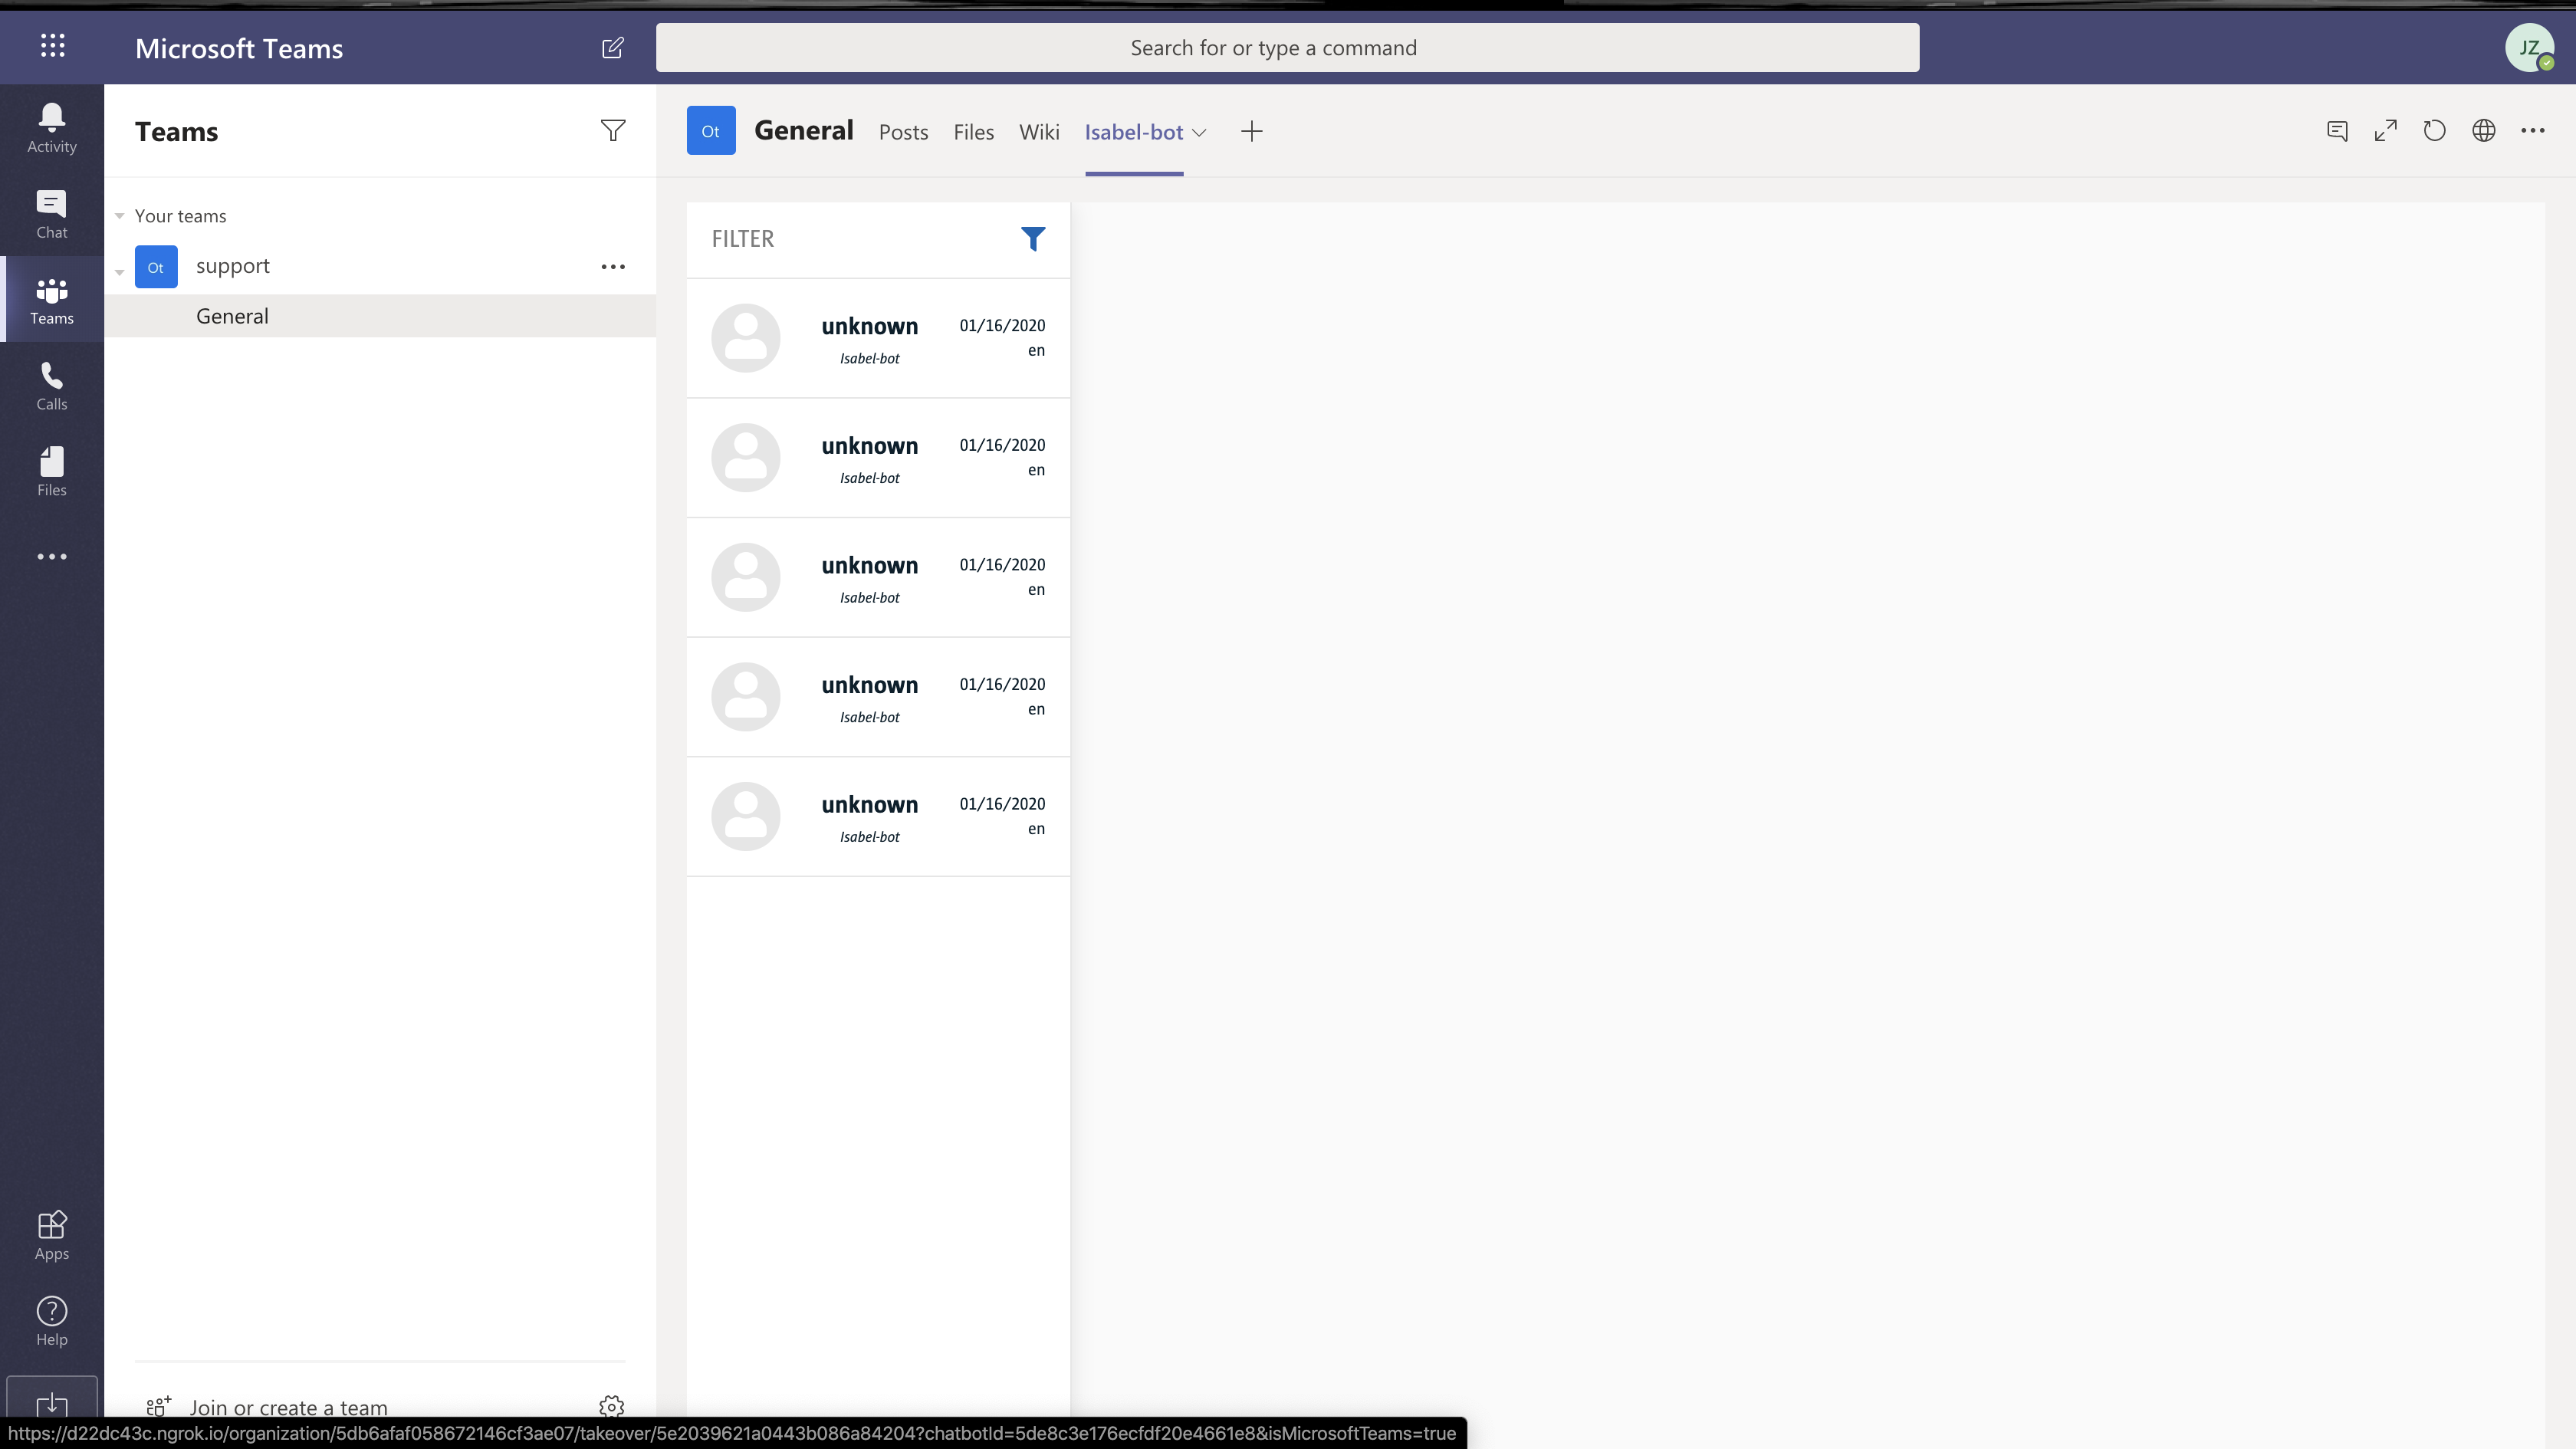This screenshot has height=1449, width=2576.
Task: Open support team more options
Action: pos(613,267)
